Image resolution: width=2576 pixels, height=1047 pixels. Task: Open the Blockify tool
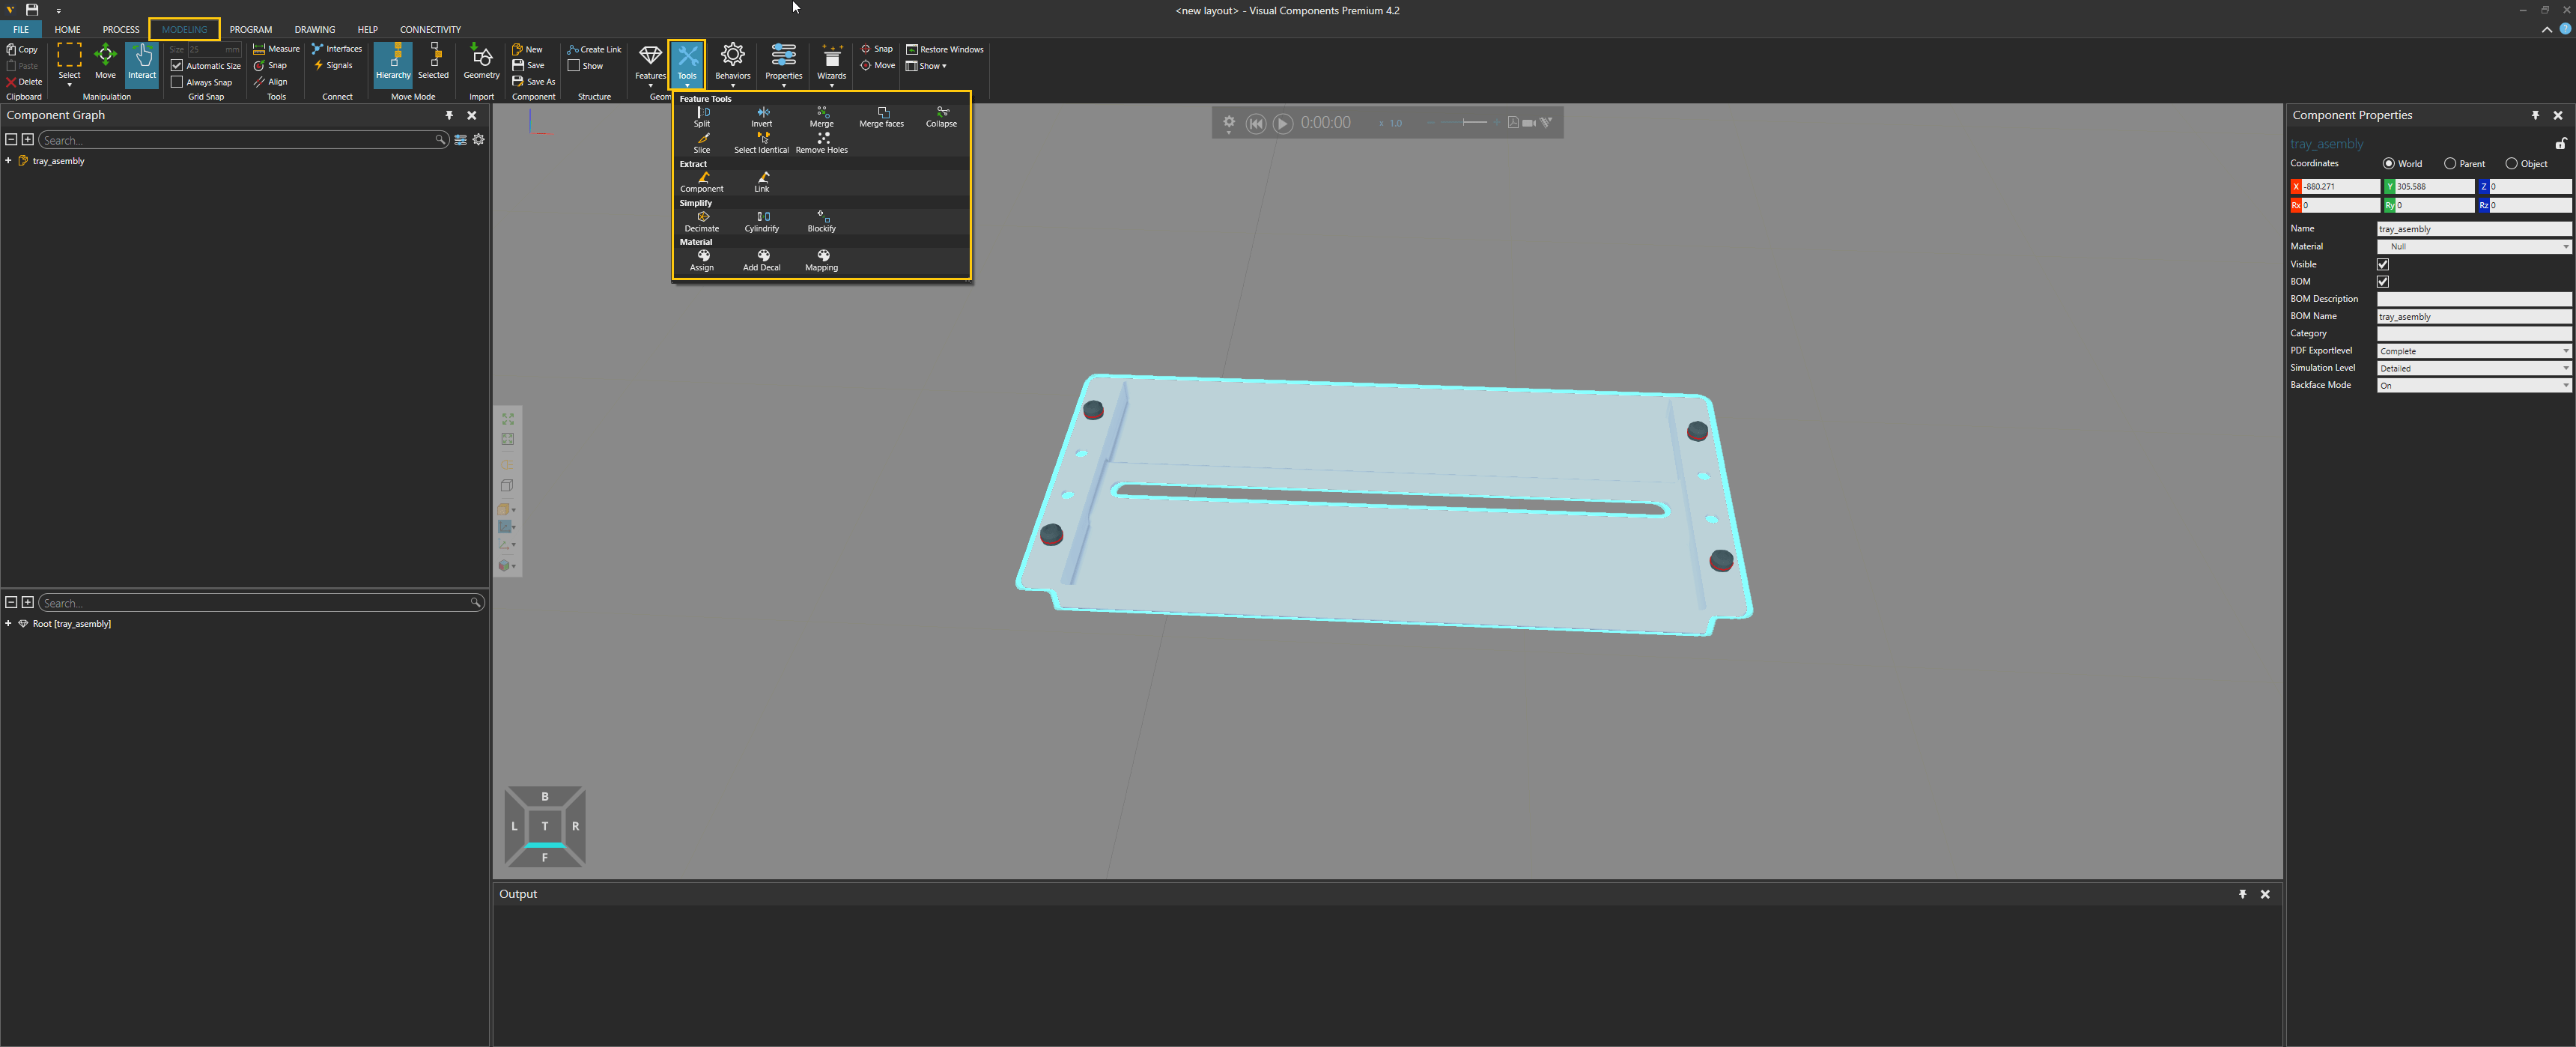tap(821, 221)
